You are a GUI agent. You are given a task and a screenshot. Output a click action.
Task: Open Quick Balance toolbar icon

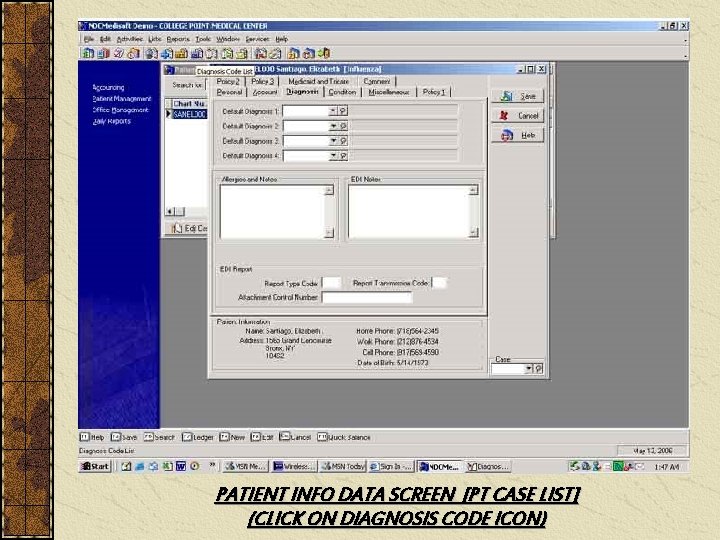coord(275,54)
